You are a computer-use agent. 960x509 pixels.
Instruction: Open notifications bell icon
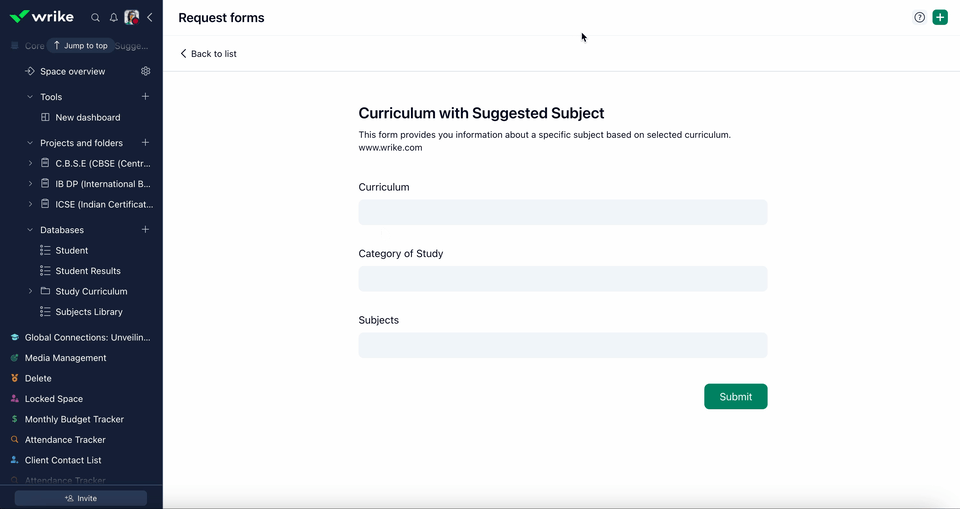tap(113, 18)
